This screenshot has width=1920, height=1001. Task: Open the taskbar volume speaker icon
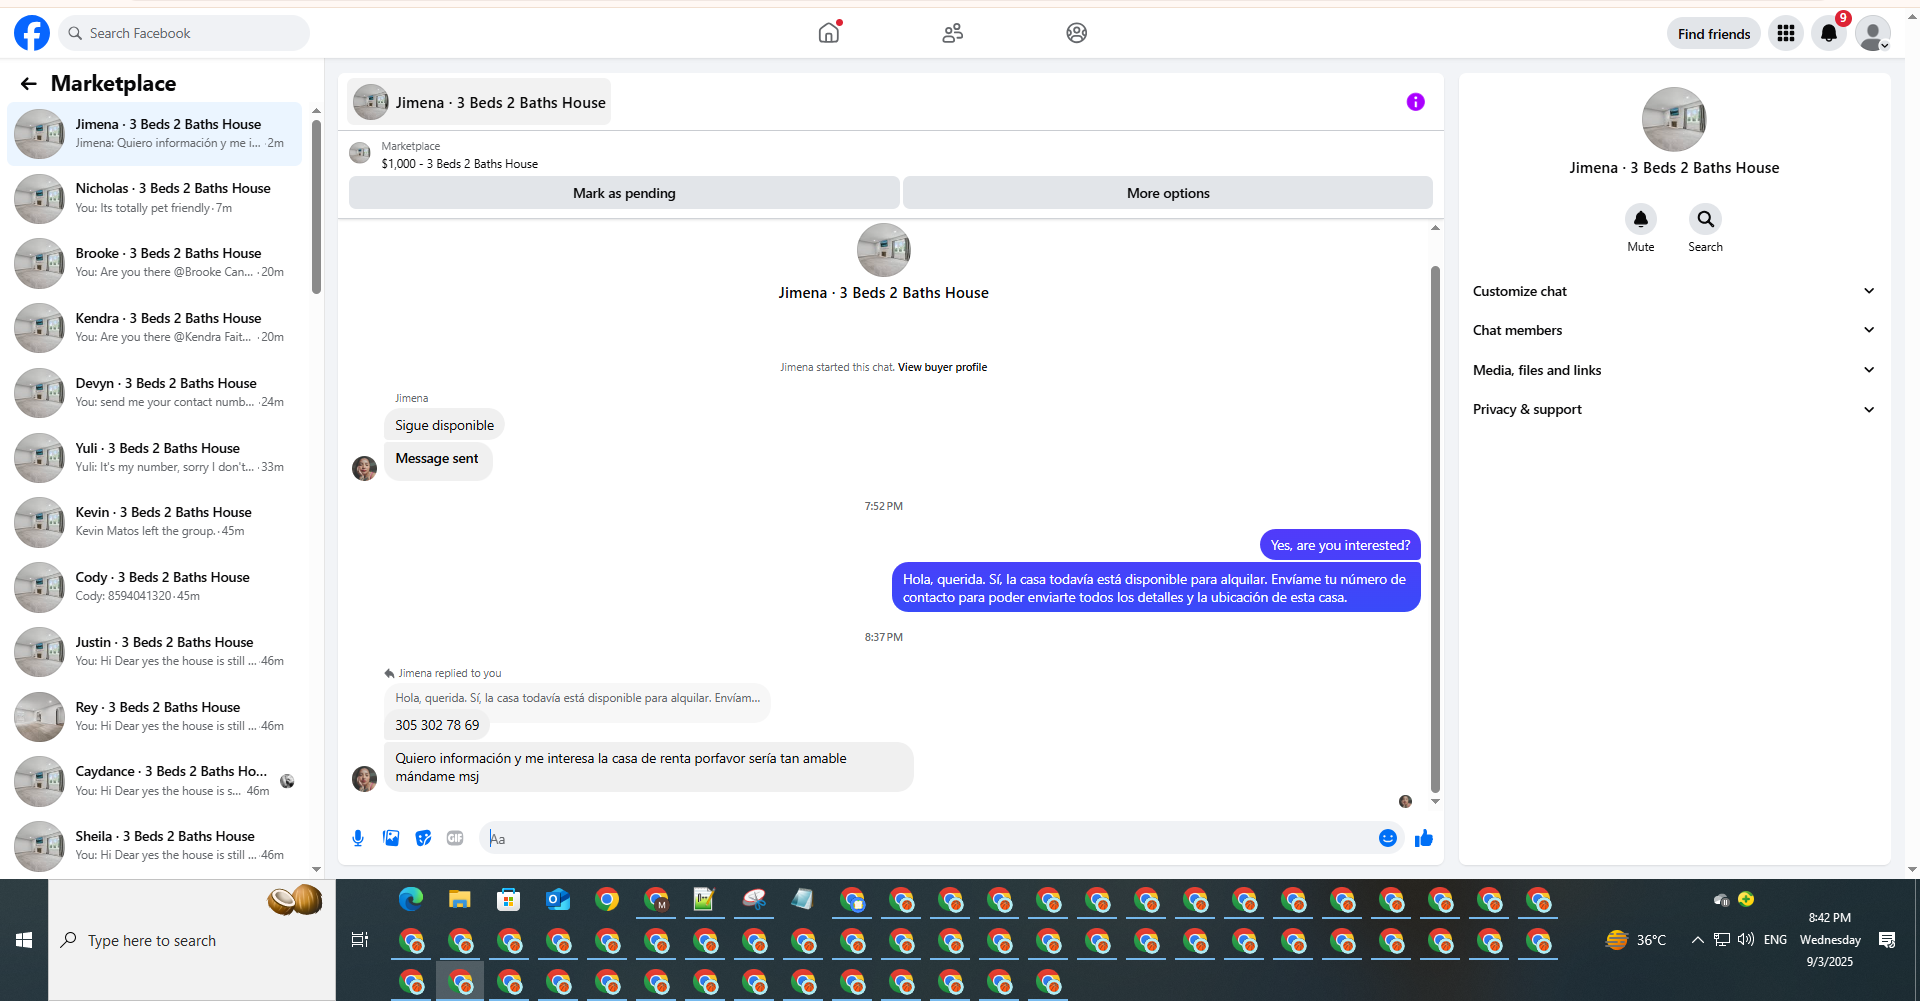1746,940
